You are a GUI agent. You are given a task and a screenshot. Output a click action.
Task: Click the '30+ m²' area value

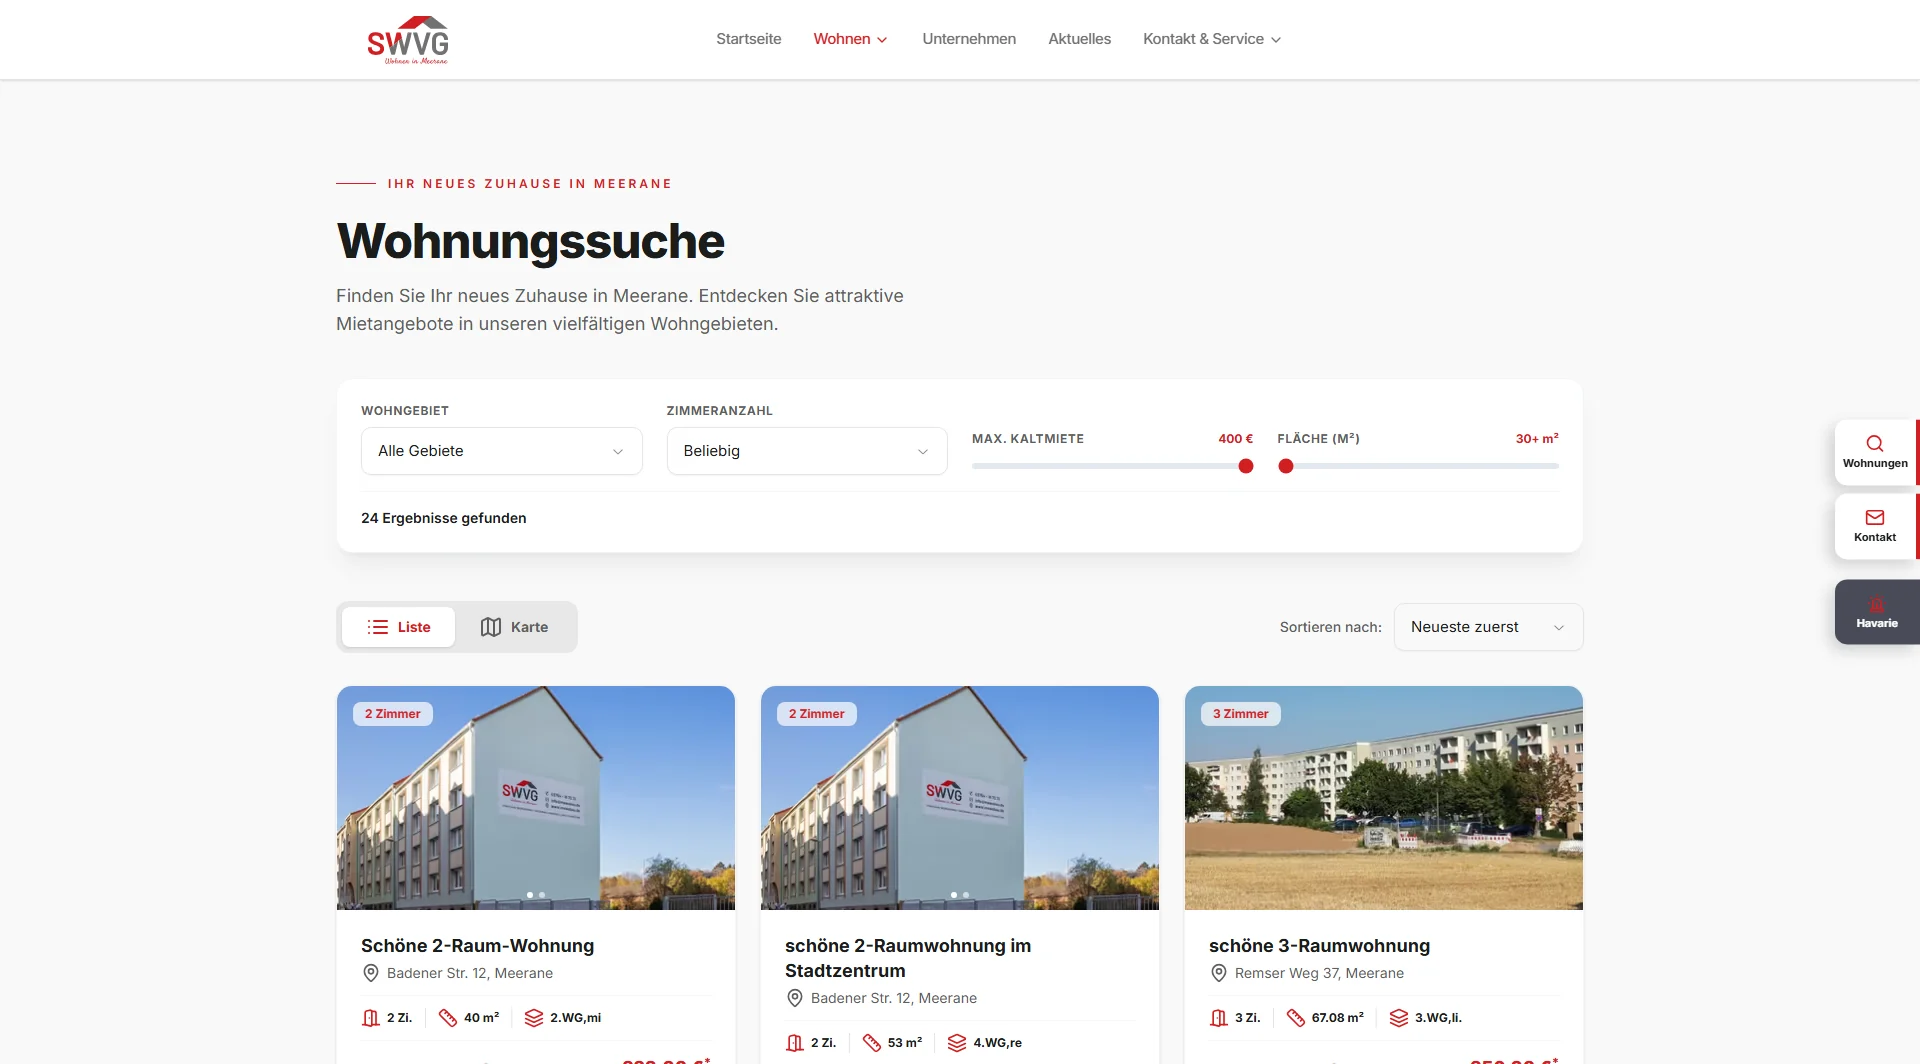click(x=1537, y=439)
